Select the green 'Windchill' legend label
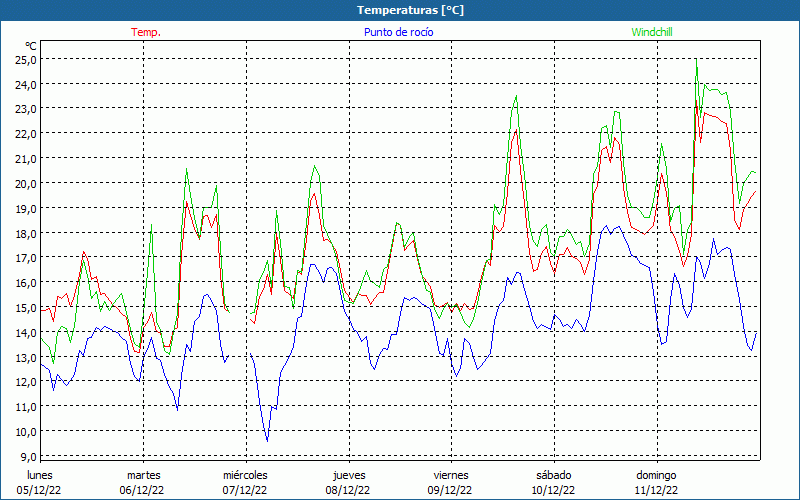Viewport: 800px width, 500px height. tap(652, 32)
